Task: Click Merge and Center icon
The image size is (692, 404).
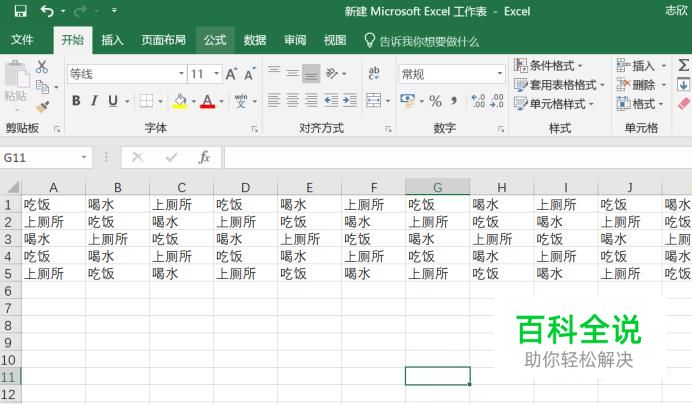Action: point(374,101)
